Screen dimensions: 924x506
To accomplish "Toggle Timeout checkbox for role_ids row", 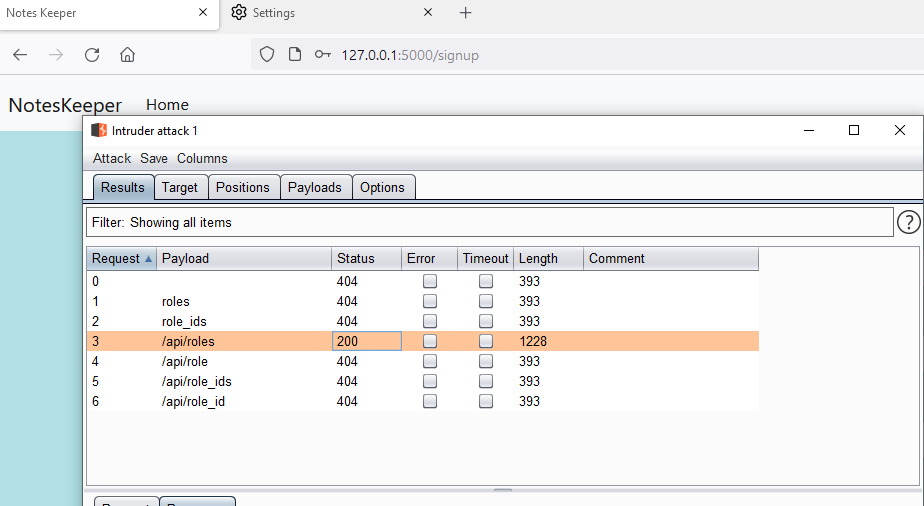I will [486, 321].
